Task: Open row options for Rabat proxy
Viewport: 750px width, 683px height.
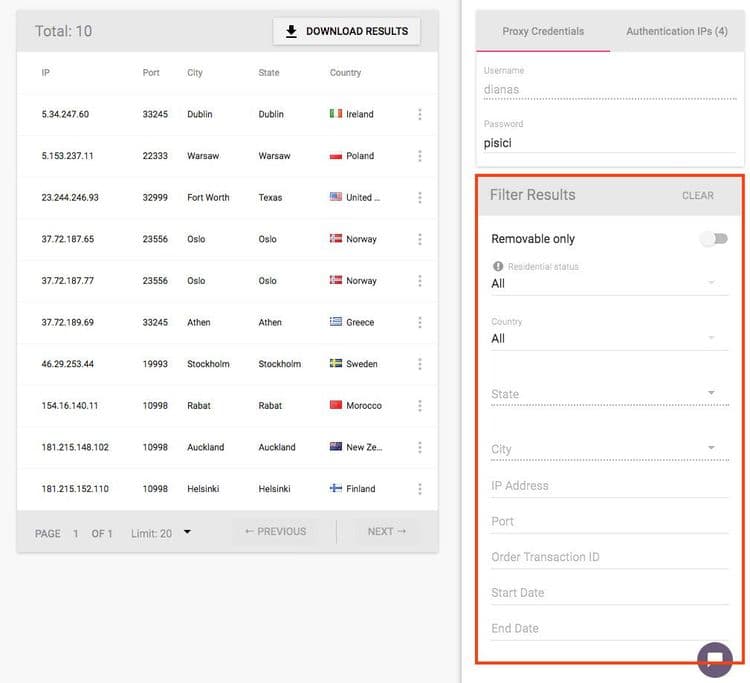Action: click(419, 406)
